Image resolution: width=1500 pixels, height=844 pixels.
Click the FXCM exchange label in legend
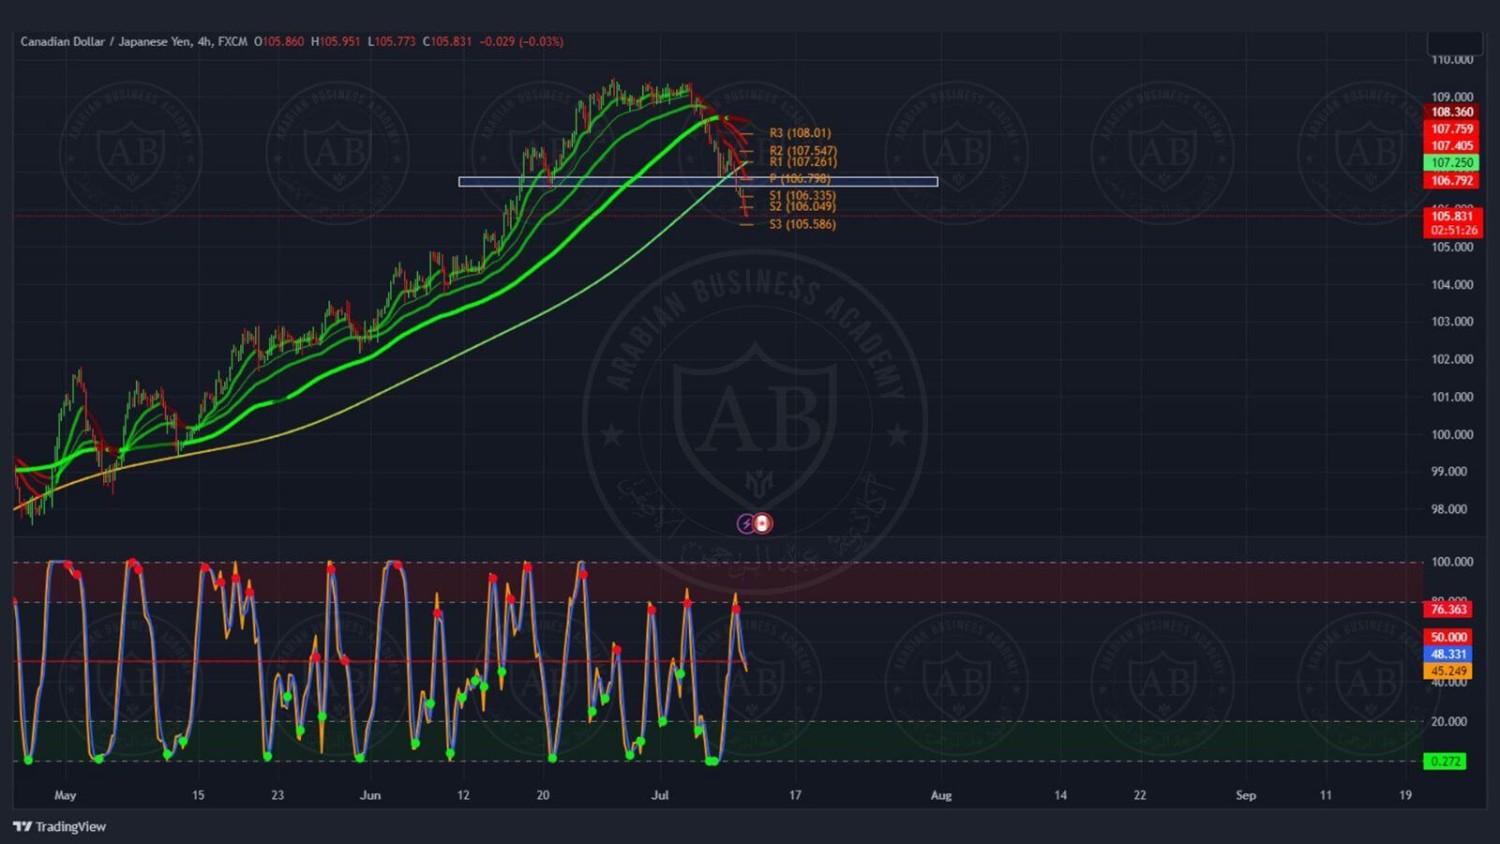[x=233, y=42]
